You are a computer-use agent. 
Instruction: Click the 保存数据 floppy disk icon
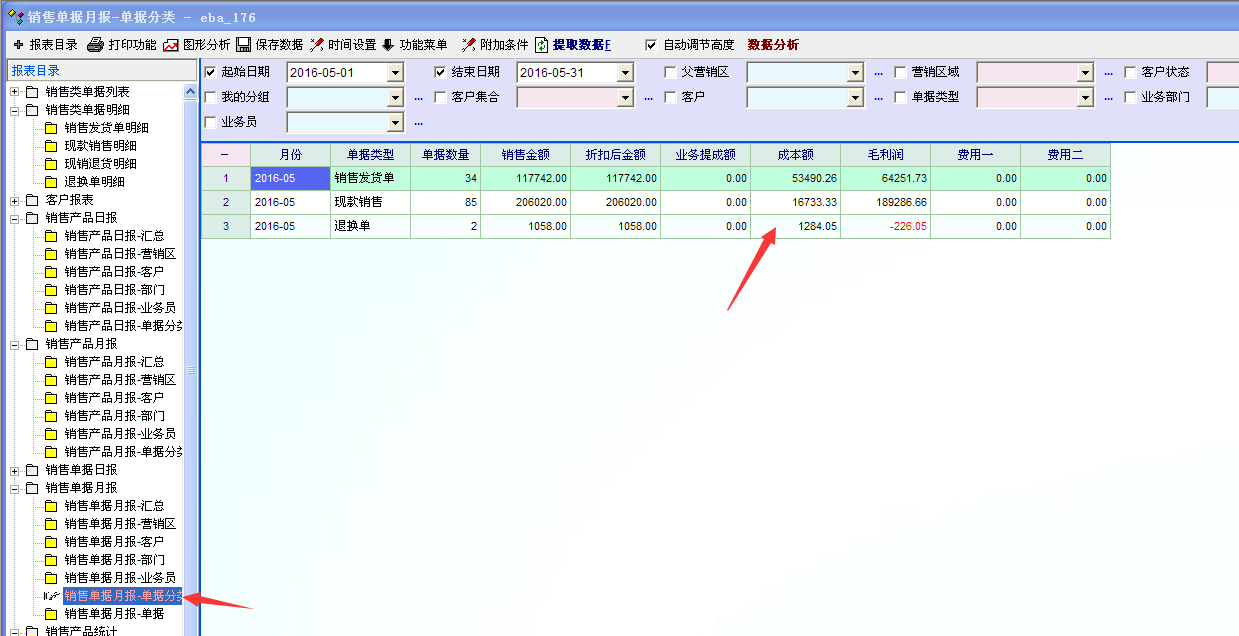244,45
